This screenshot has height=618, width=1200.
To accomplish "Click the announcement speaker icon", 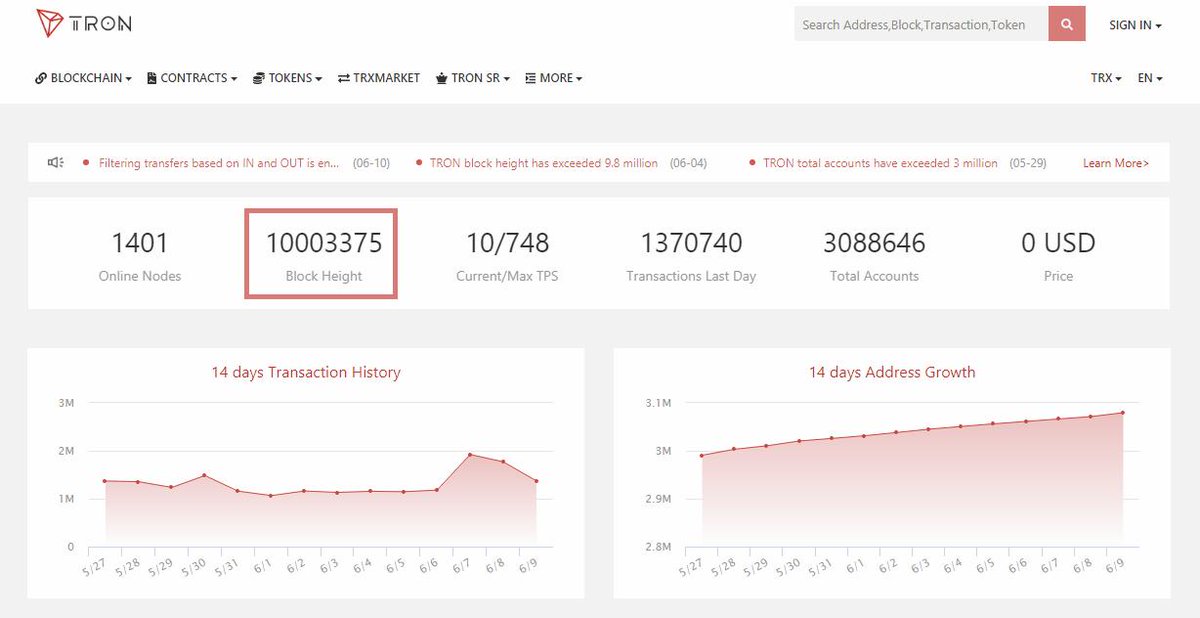I will [56, 162].
